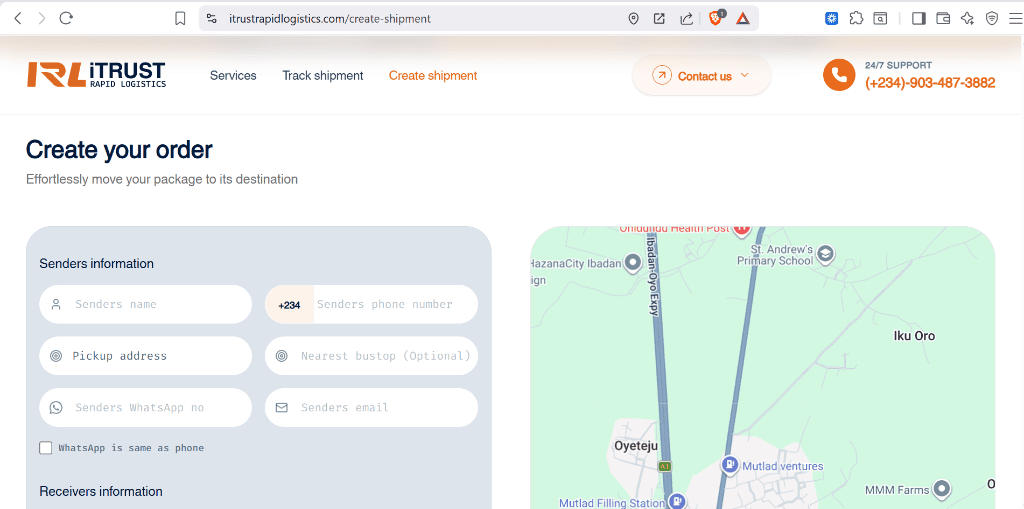
Task: Click the Create shipment nav link
Action: tap(433, 76)
